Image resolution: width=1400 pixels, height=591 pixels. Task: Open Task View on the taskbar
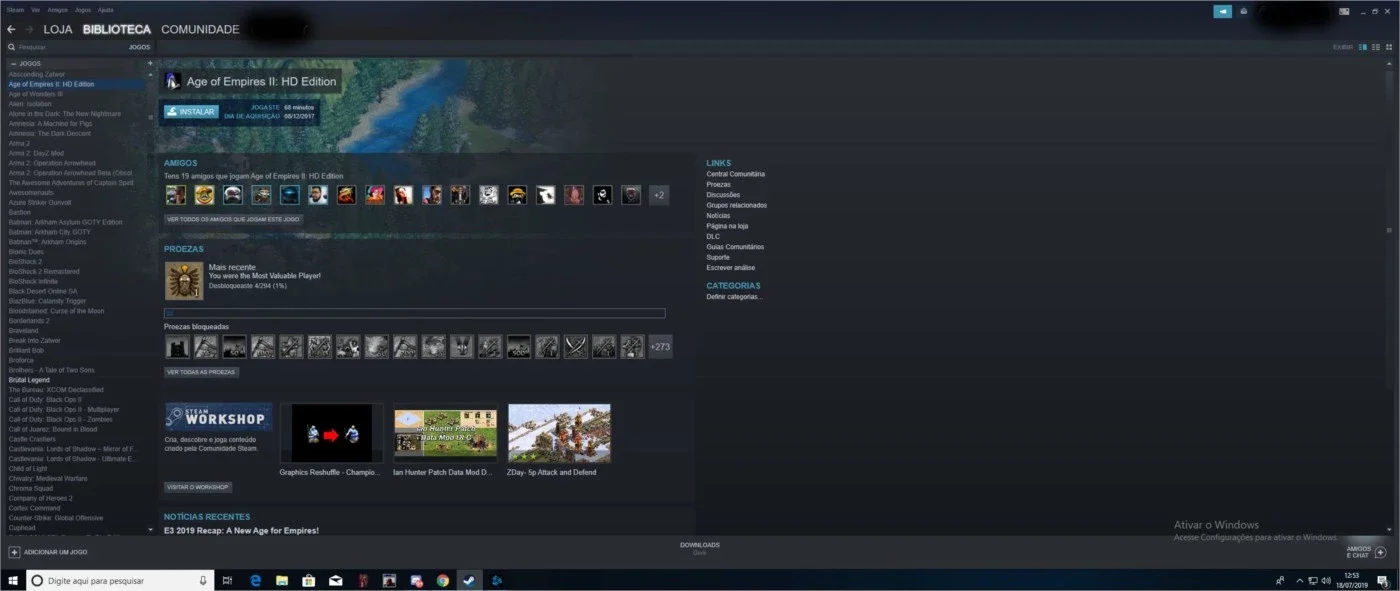(228, 580)
